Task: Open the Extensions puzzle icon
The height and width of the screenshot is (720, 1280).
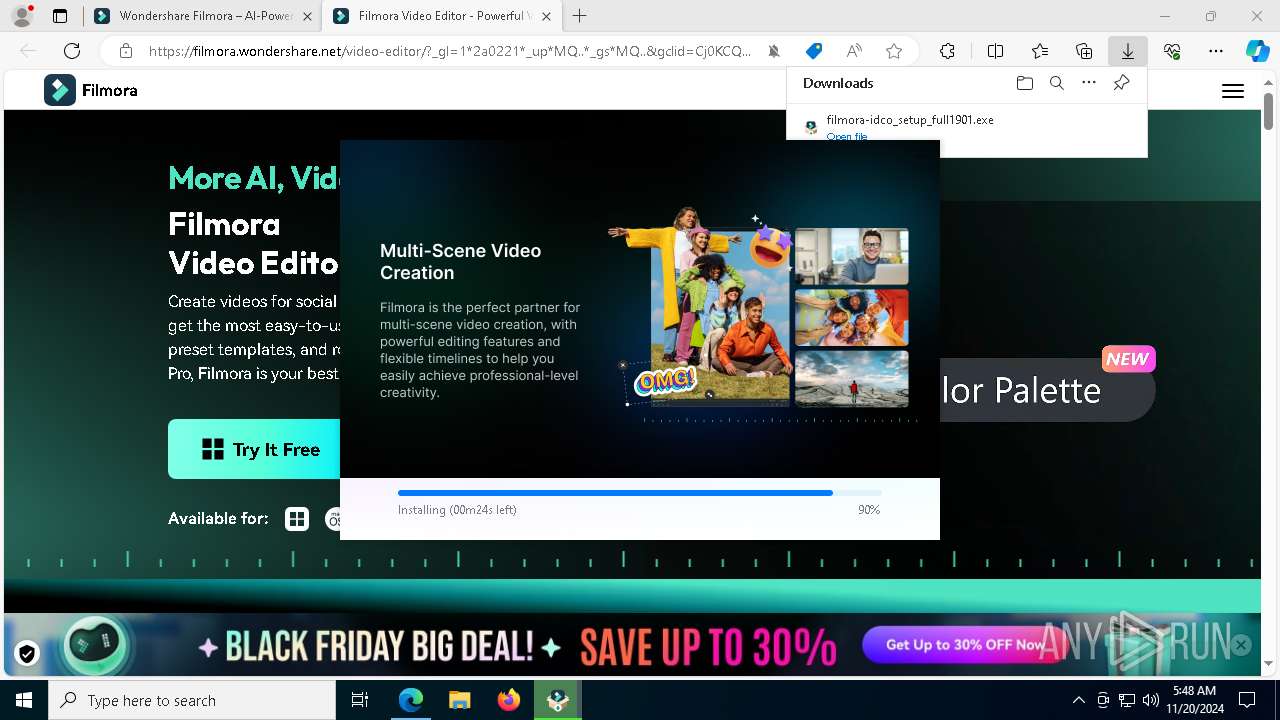Action: [947, 51]
